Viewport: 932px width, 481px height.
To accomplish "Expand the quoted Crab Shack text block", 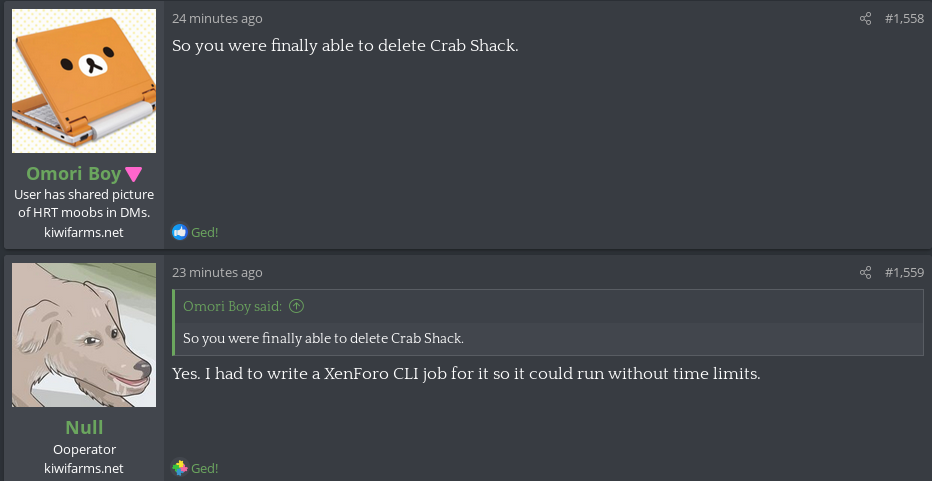I will point(323,338).
